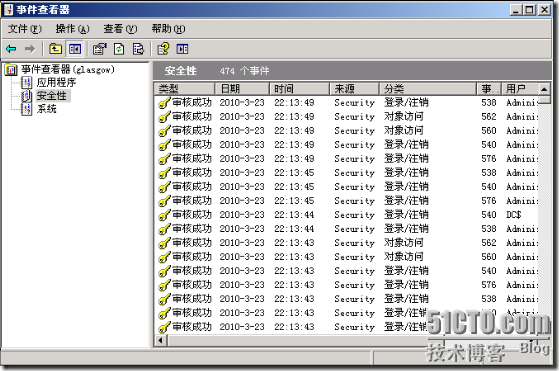The height and width of the screenshot is (371, 559).
Task: Click the Refresh toolbar icon
Action: click(x=119, y=49)
